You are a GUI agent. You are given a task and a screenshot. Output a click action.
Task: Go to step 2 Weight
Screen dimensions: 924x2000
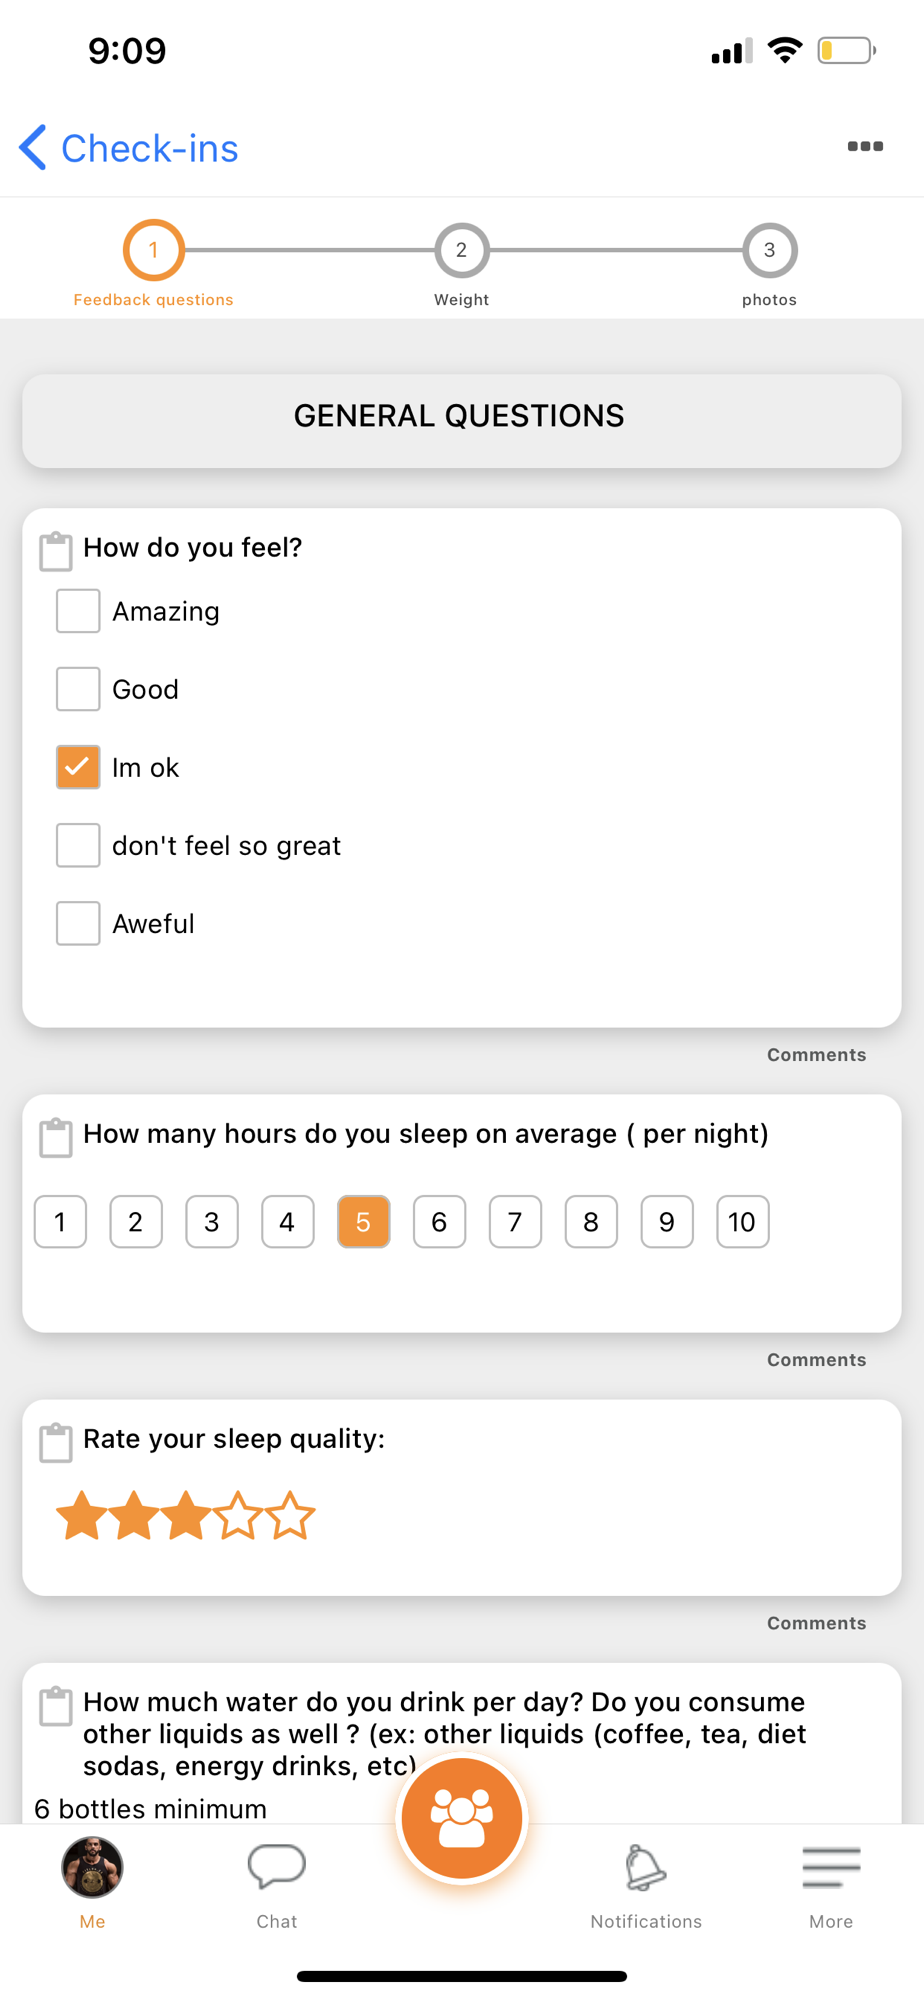click(x=461, y=251)
